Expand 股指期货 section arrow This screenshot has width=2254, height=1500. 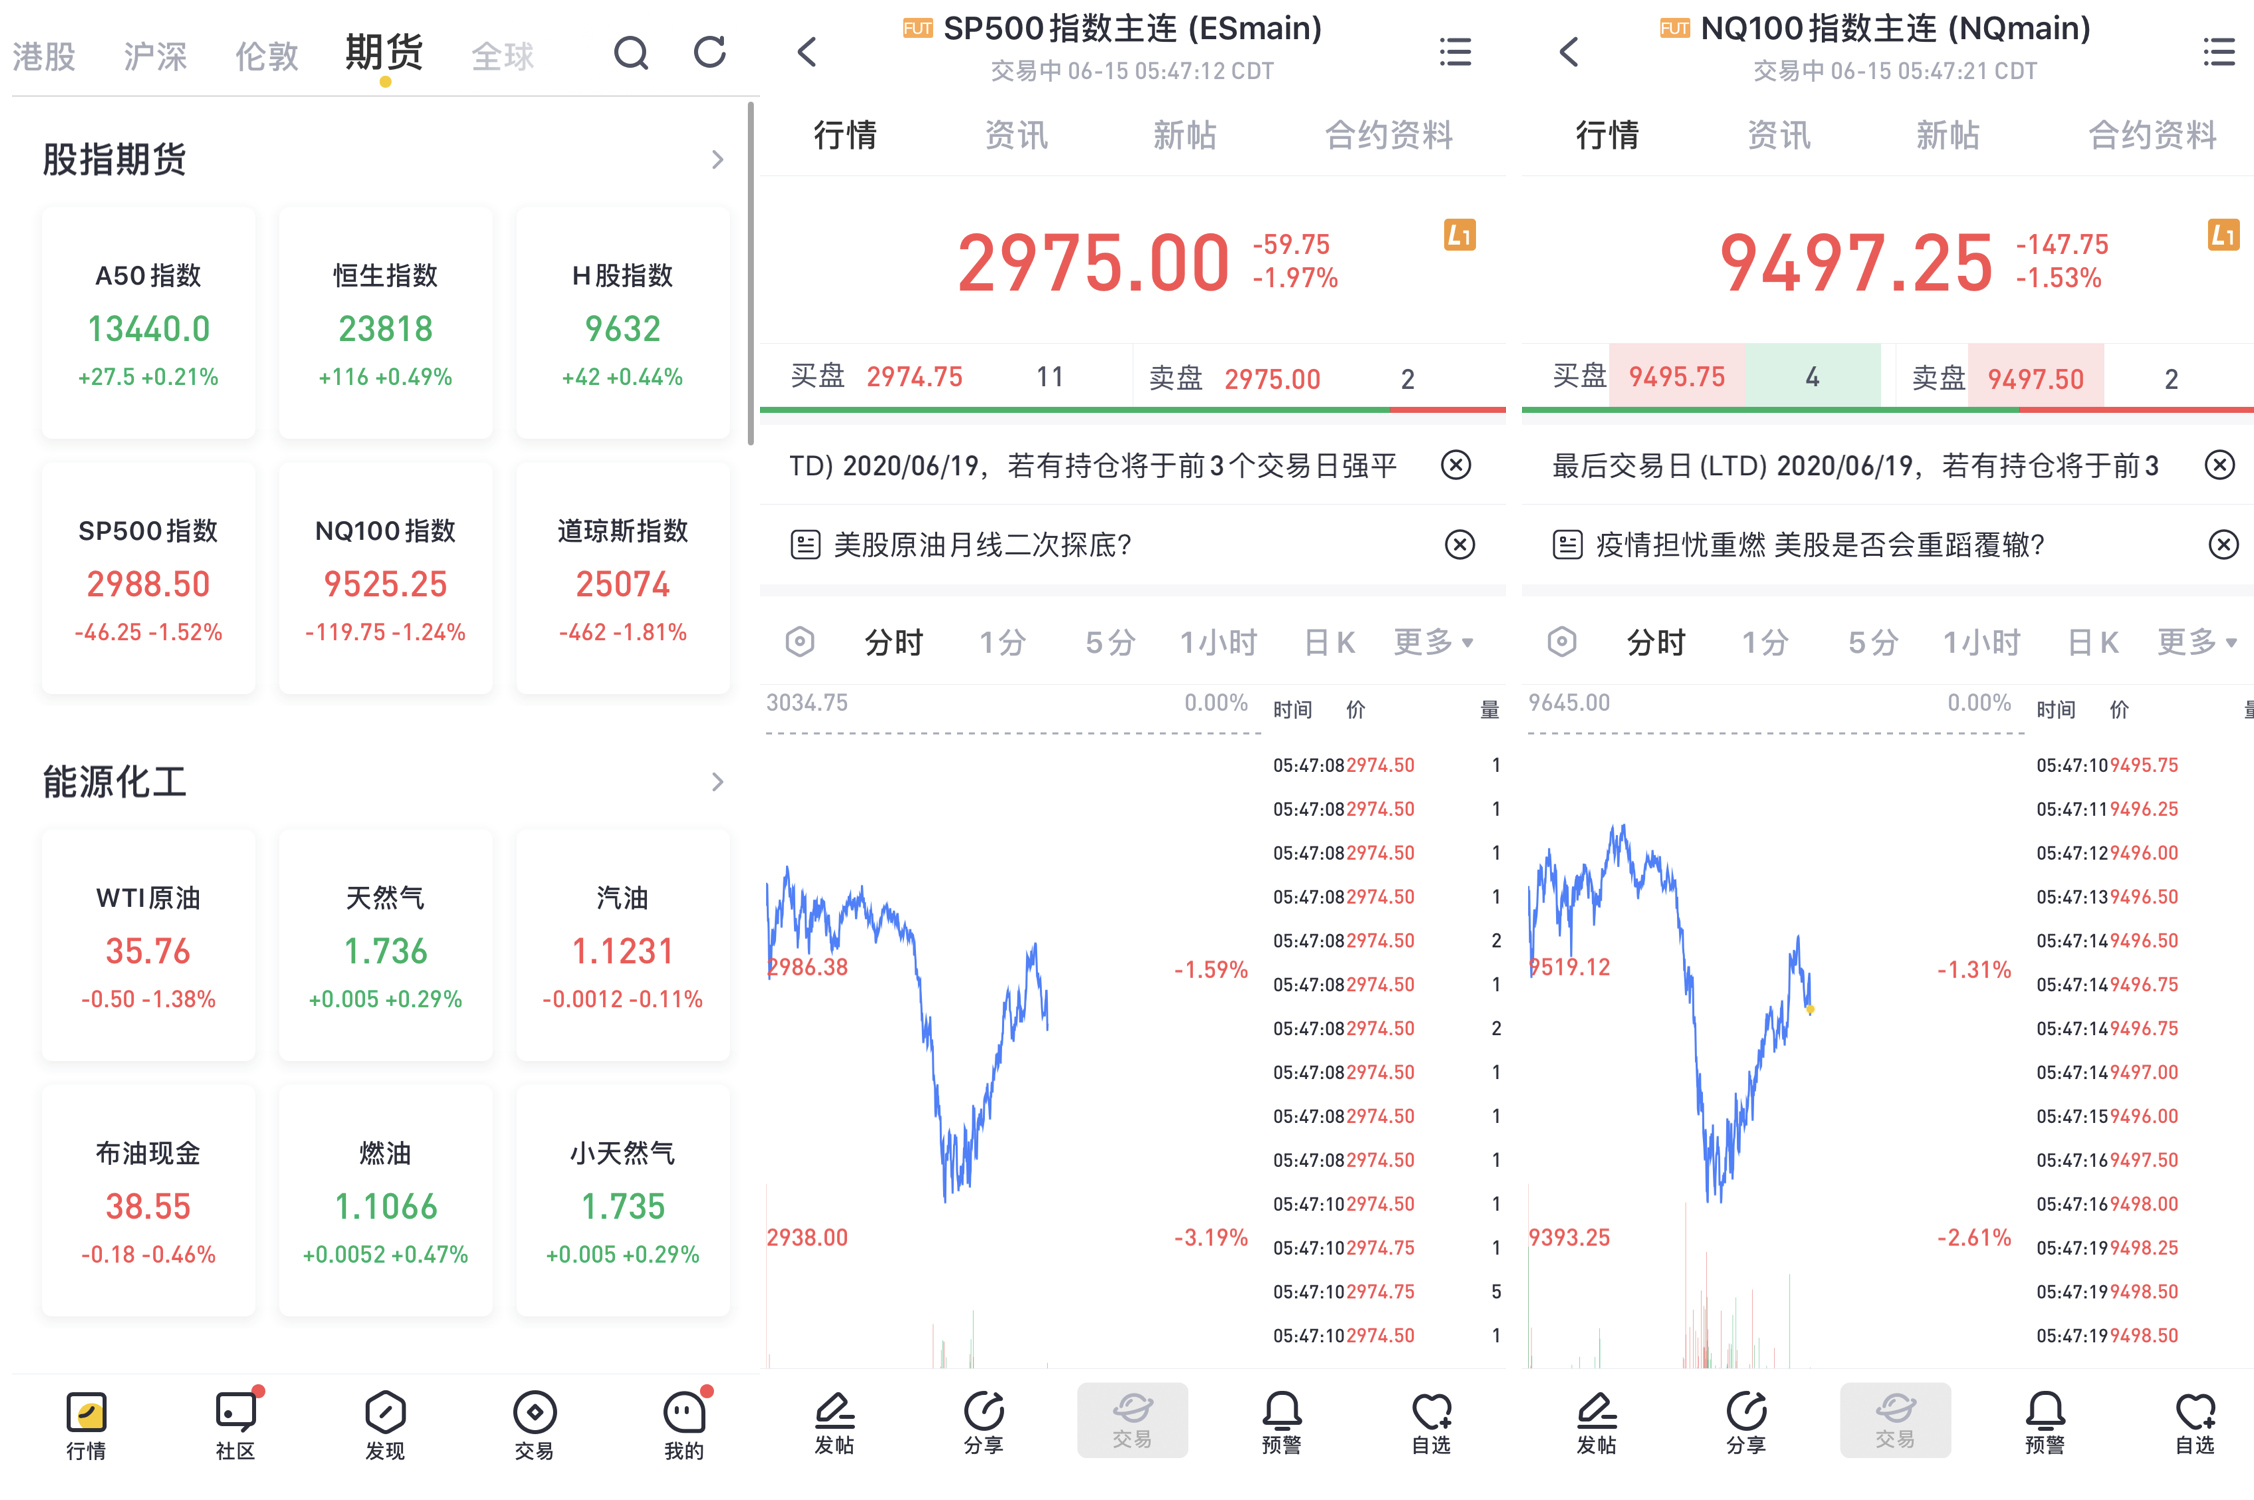pos(717,160)
